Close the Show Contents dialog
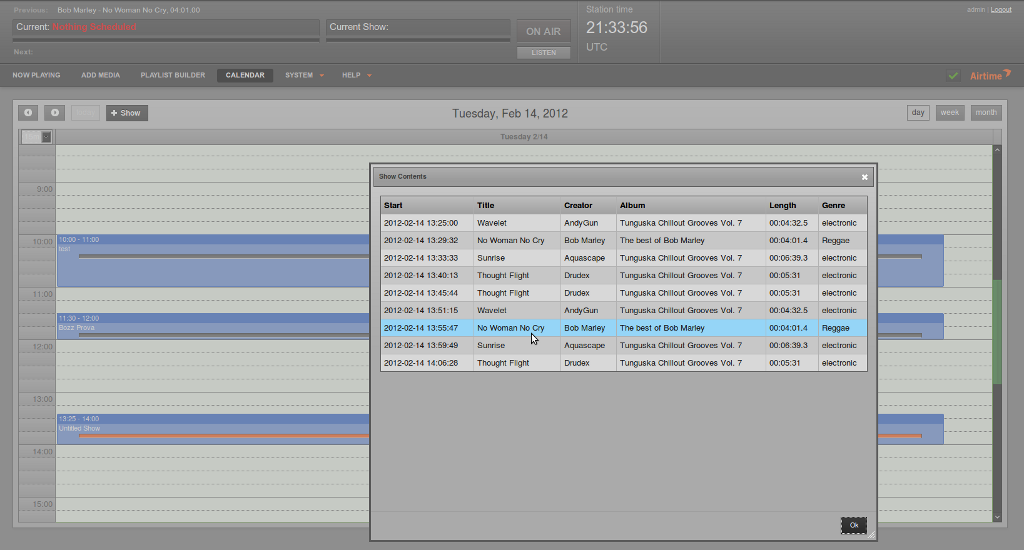Screen dimensions: 1024x550 pos(865,177)
